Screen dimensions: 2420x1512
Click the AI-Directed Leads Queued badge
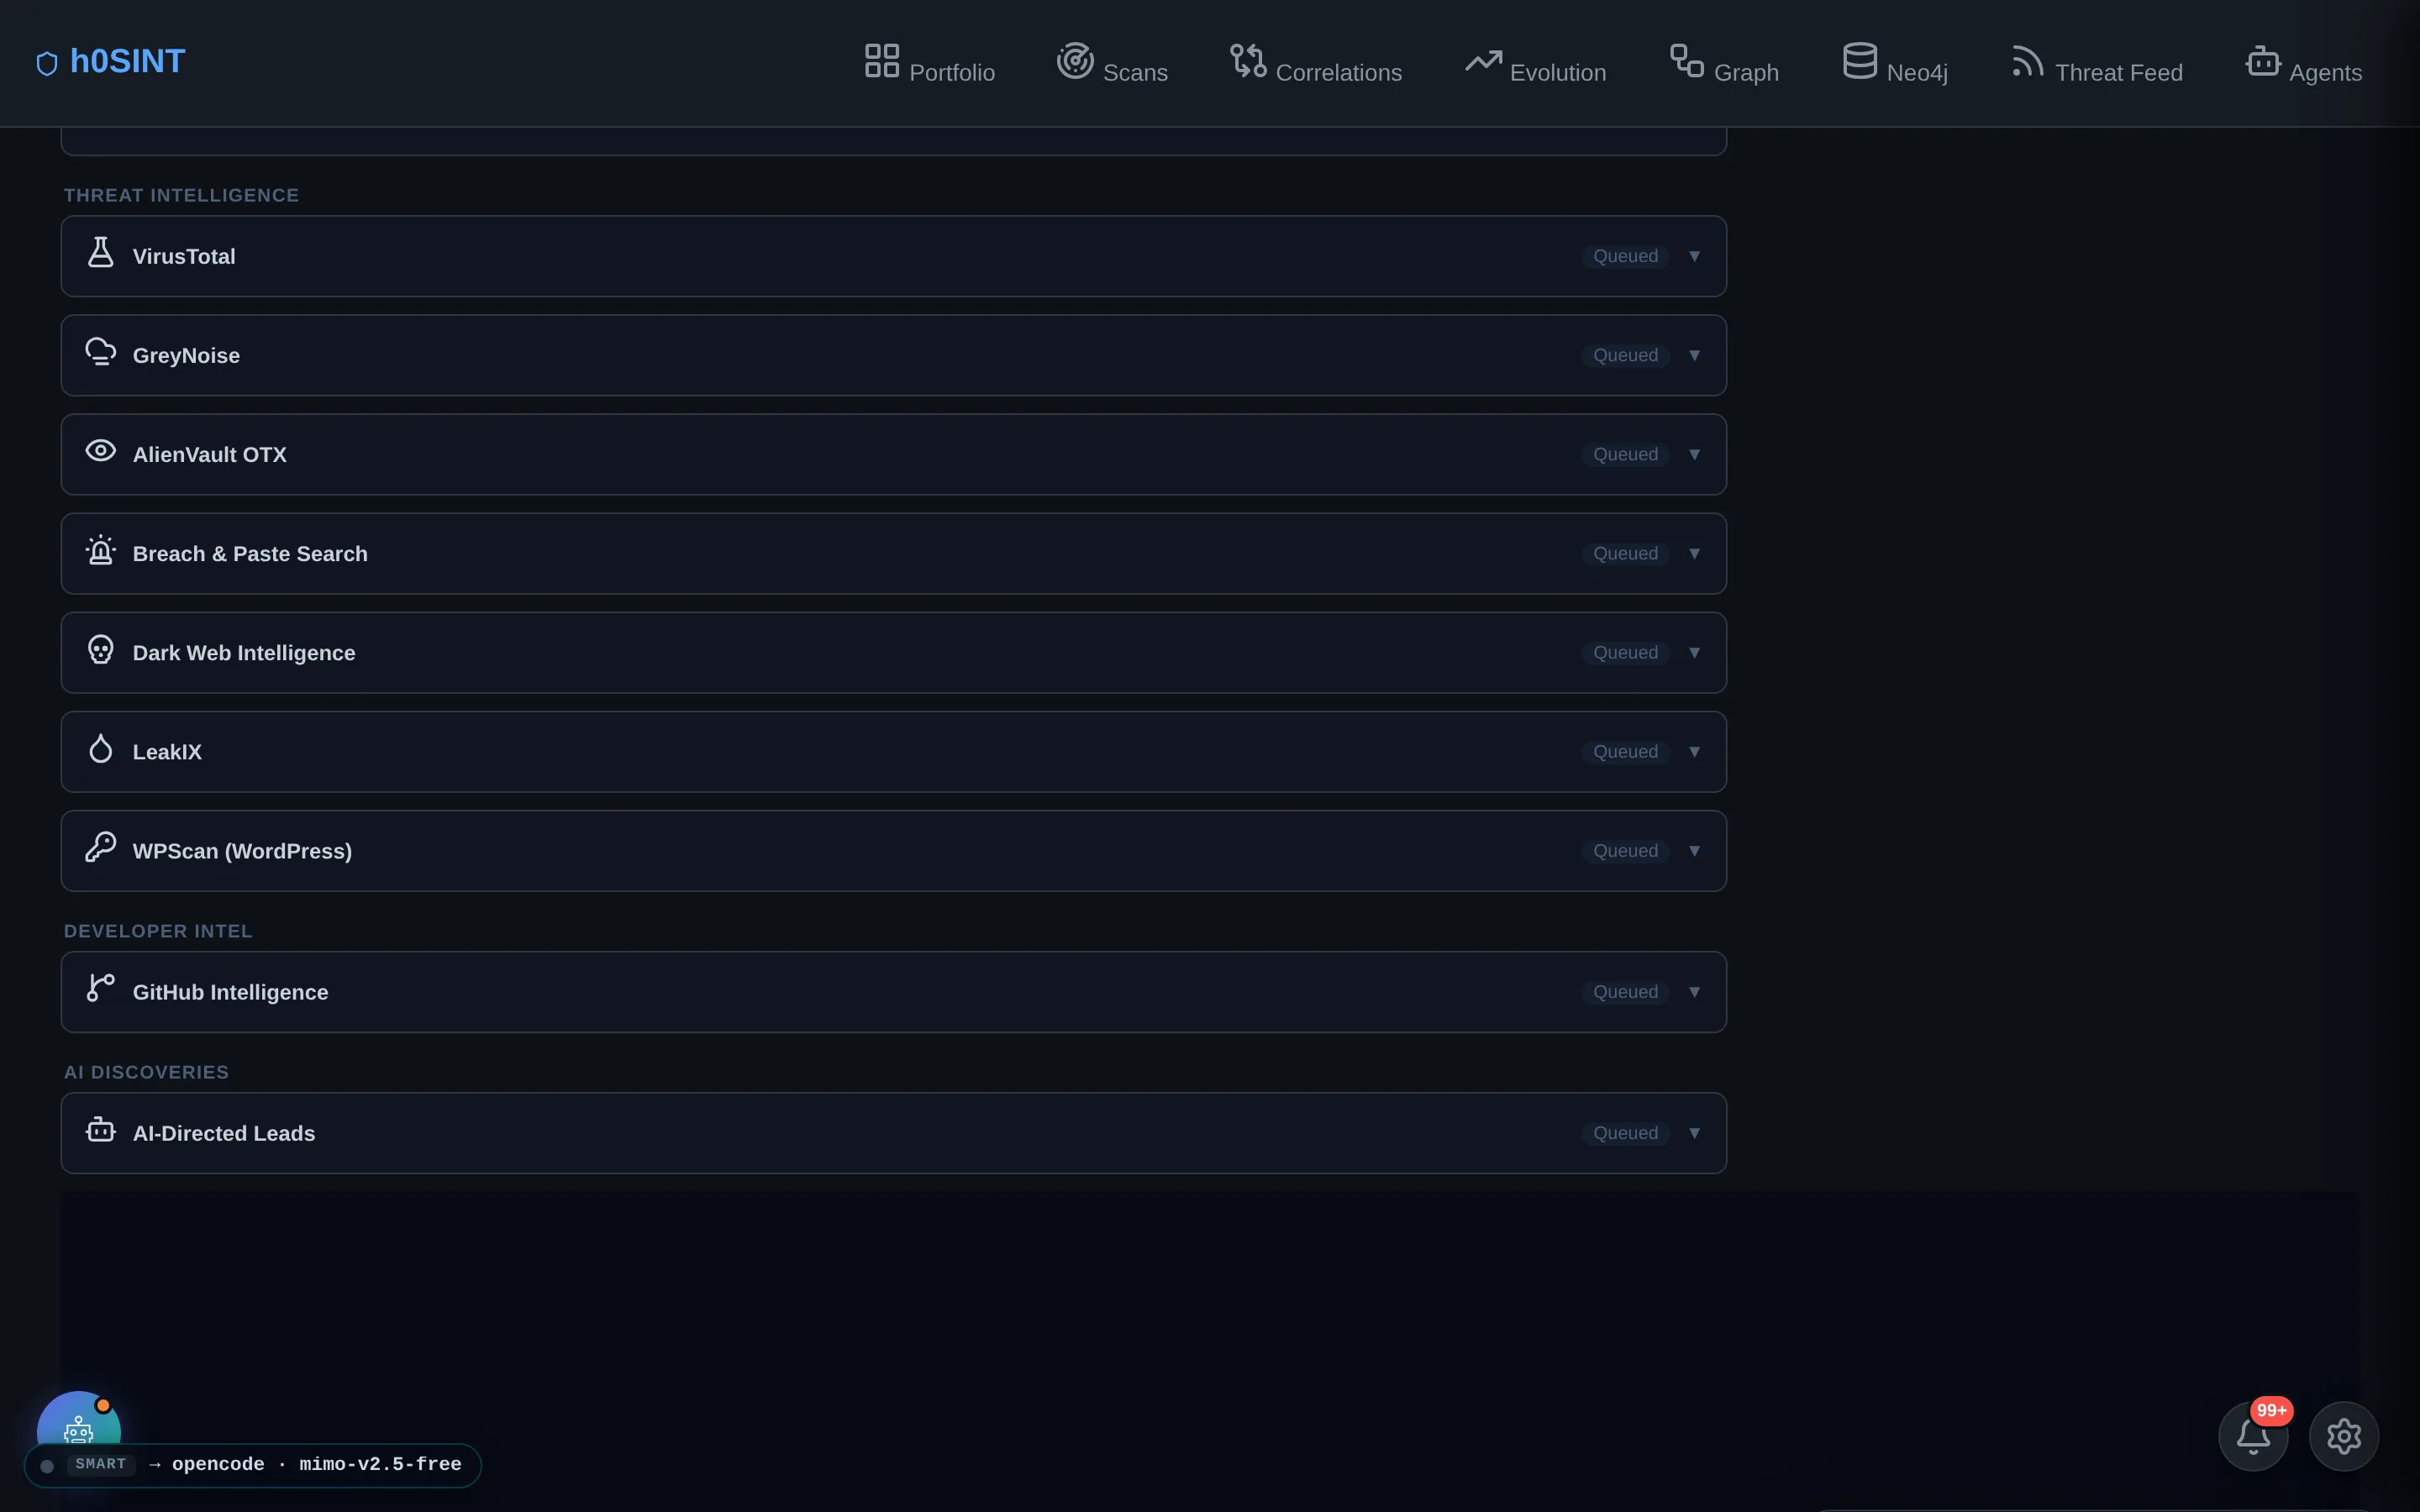1625,1132
